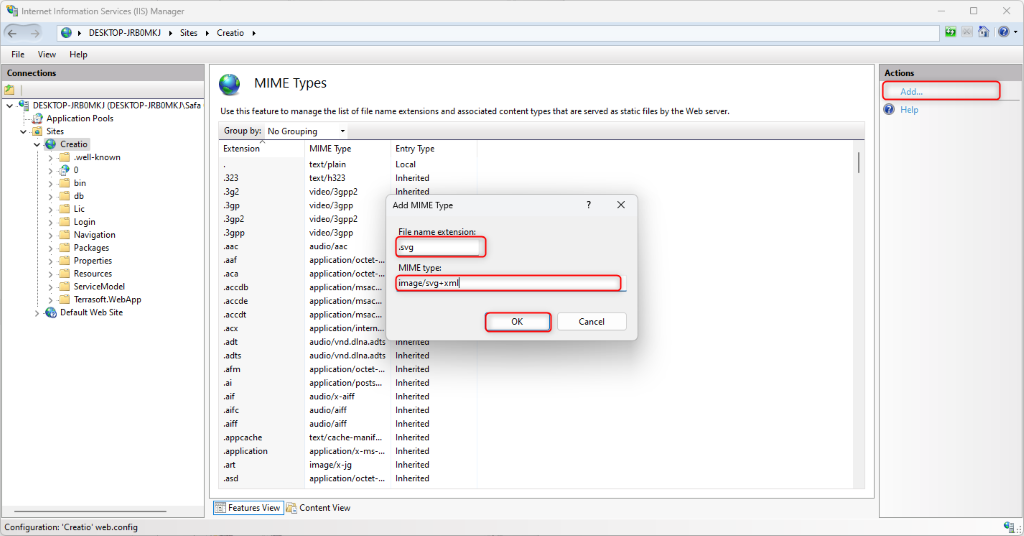Image resolution: width=1024 pixels, height=536 pixels.
Task: Click the Help link in Actions
Action: tap(909, 110)
